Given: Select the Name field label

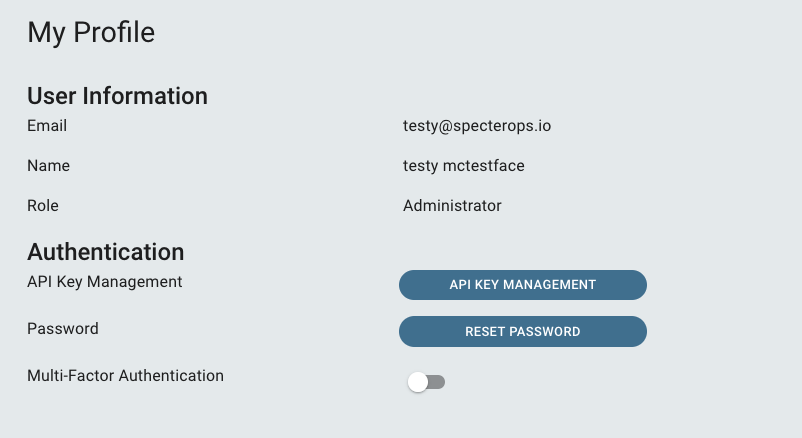Looking at the screenshot, I should 49,166.
